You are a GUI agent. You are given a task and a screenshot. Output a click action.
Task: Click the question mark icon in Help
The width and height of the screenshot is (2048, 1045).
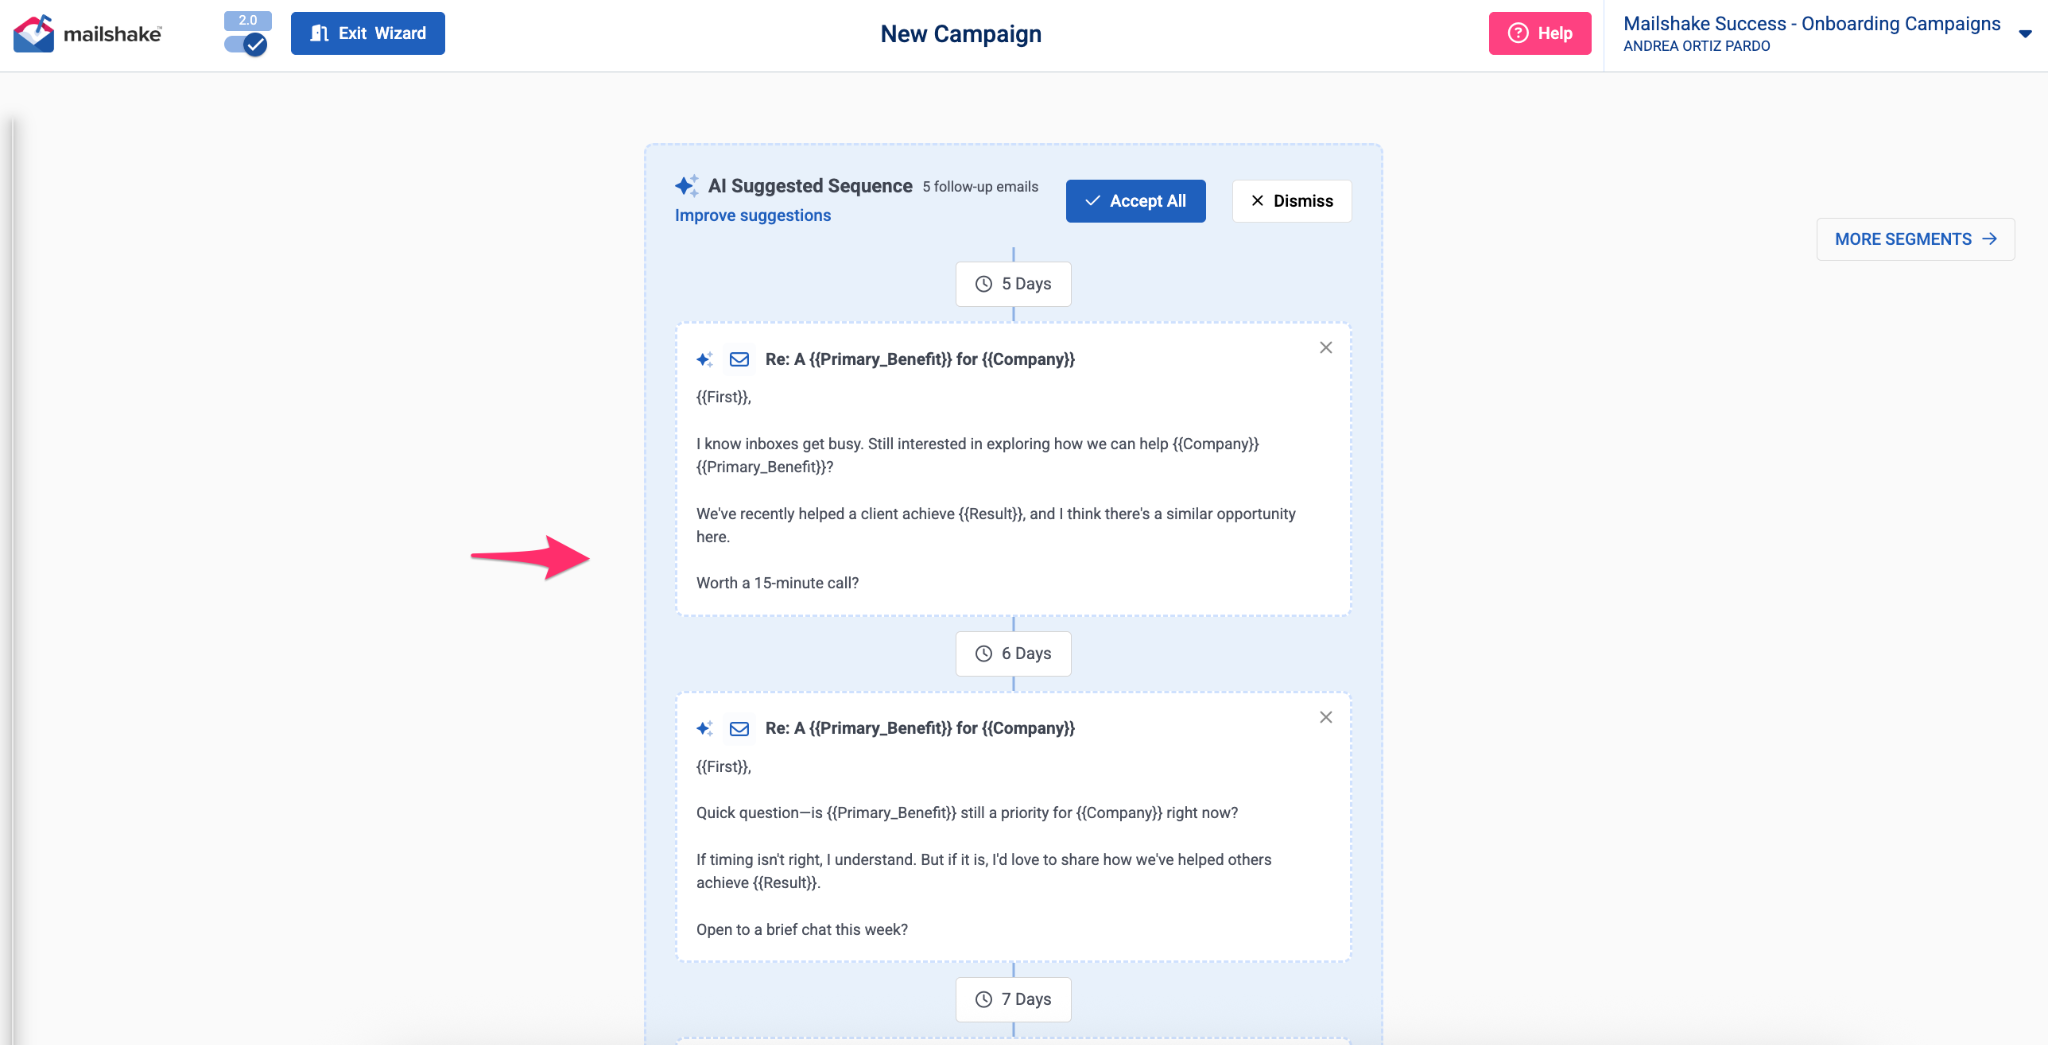point(1518,33)
